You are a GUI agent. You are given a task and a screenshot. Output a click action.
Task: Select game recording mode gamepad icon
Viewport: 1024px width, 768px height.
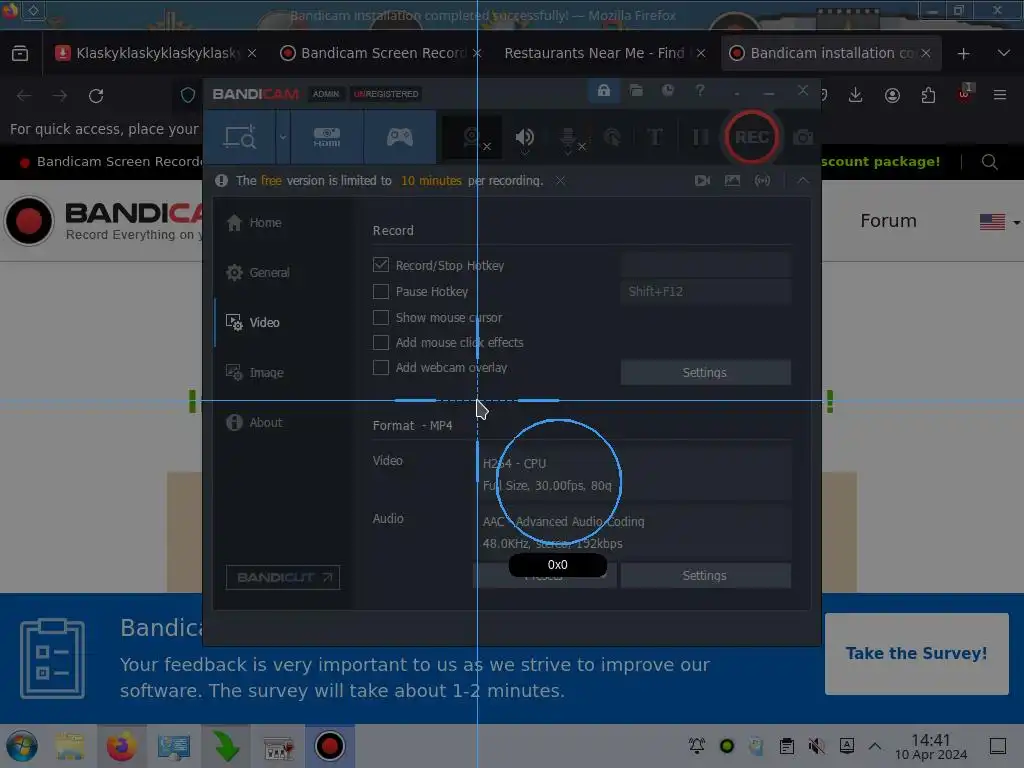click(x=400, y=137)
